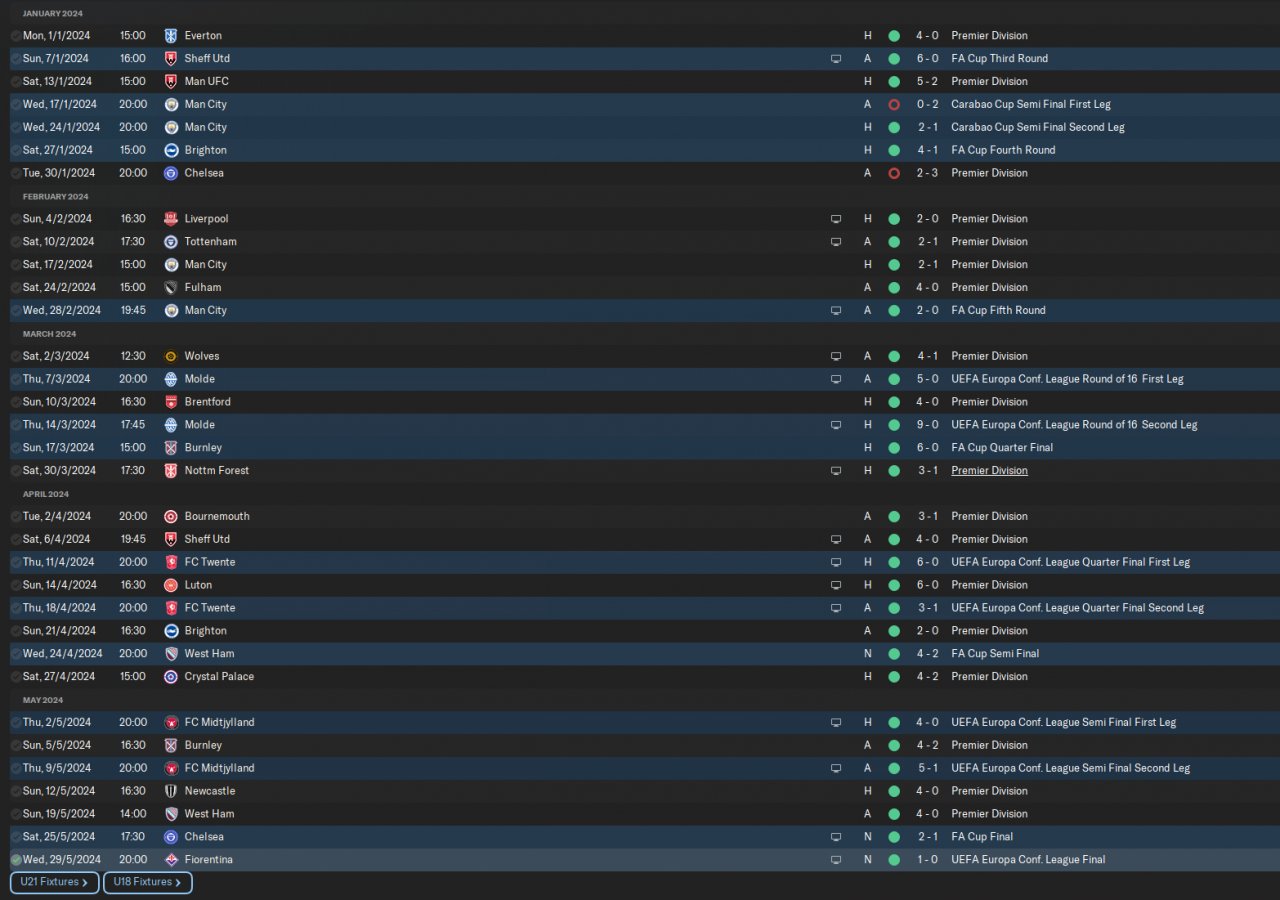Open the FA Cup Fifth Round link
The image size is (1280, 900).
[998, 310]
